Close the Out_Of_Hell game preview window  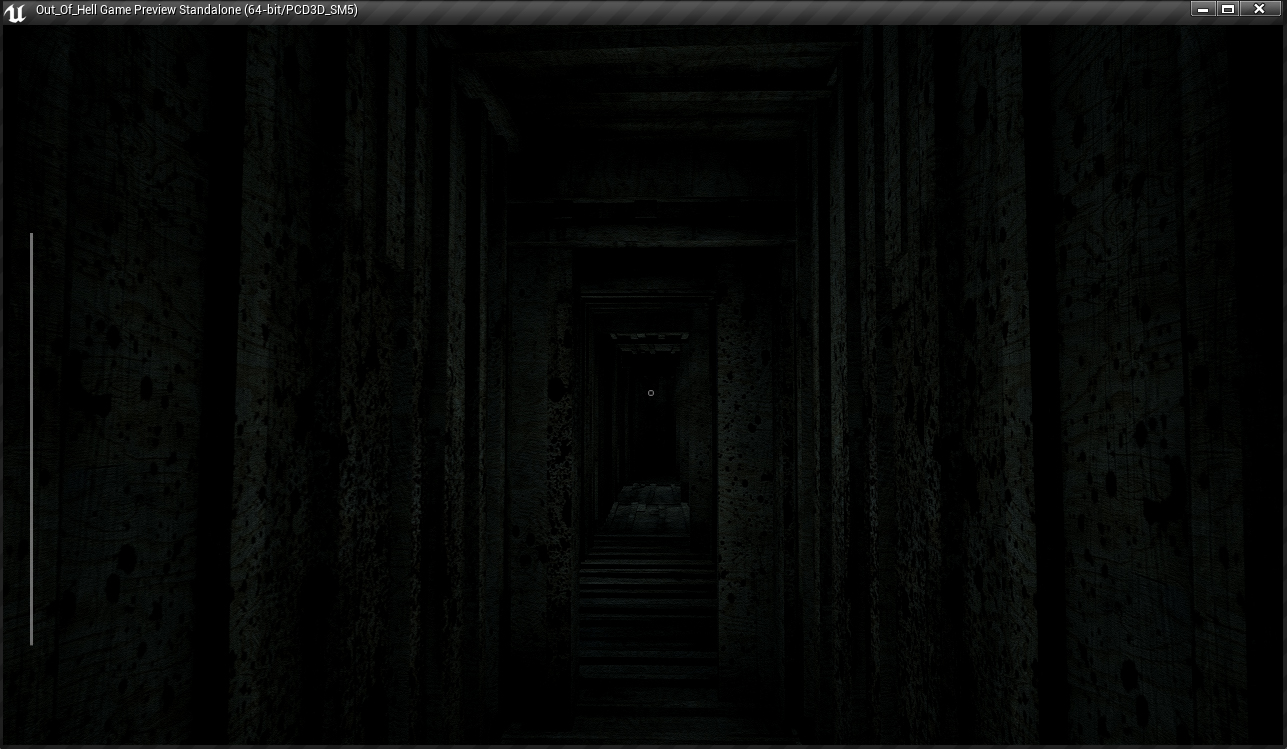click(1259, 9)
